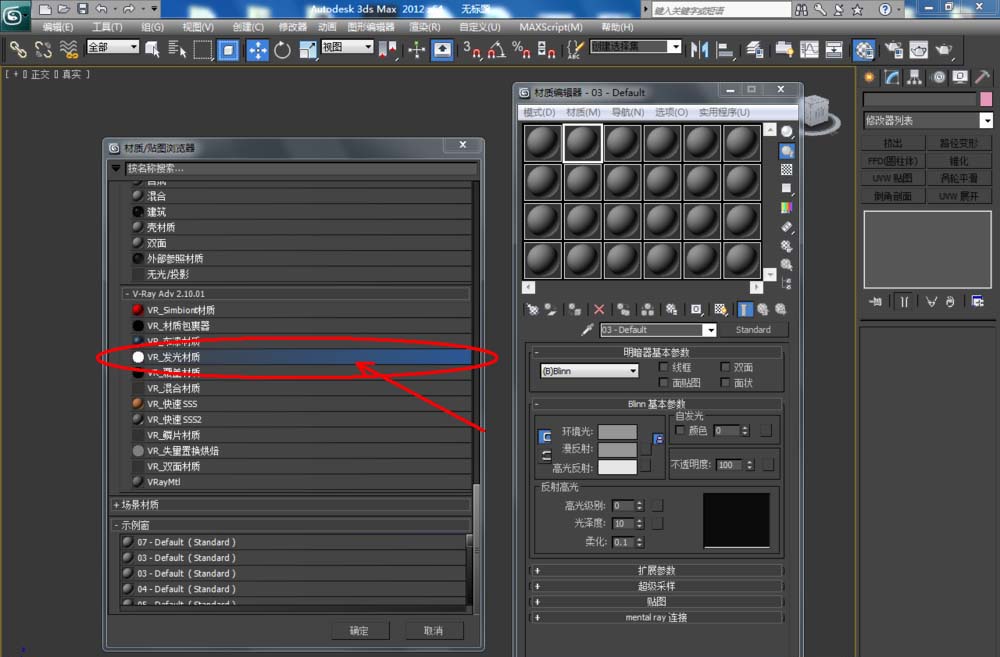Click red X reset material icon

click(x=599, y=310)
